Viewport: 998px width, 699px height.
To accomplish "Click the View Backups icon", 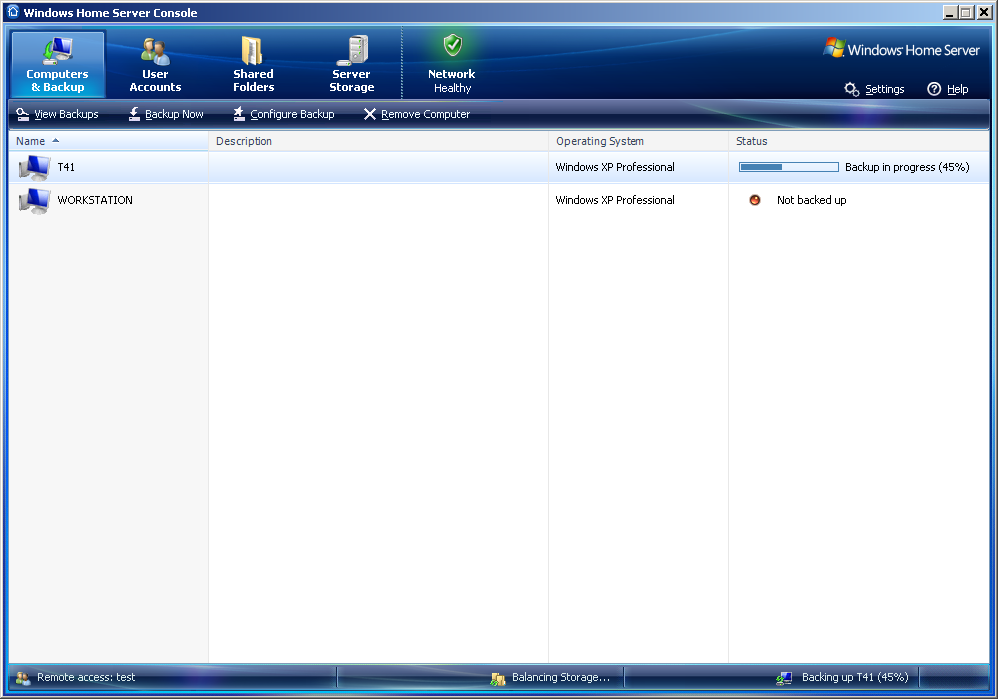I will (22, 114).
